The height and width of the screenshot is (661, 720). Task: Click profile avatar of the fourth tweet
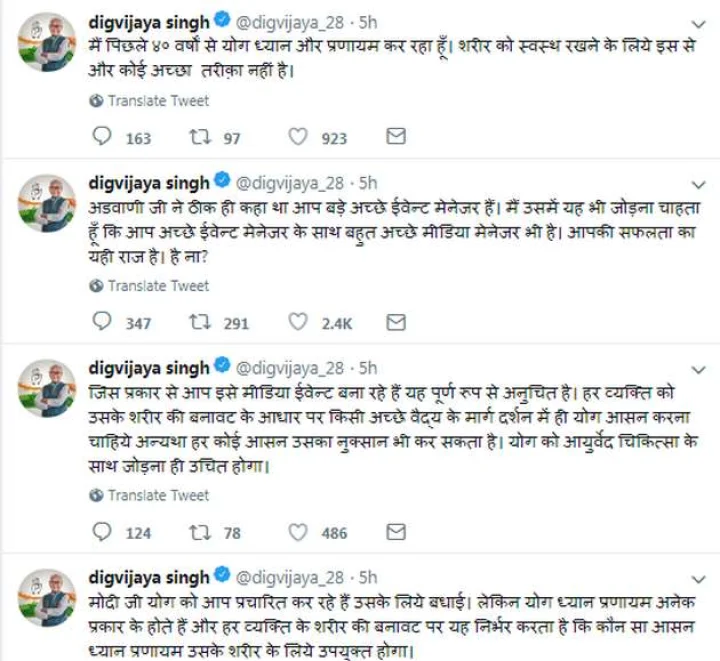[47, 598]
